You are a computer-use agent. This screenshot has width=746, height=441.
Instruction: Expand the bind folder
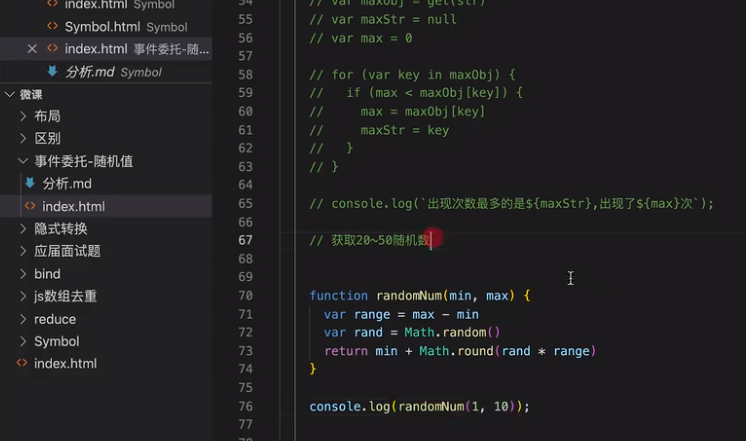(23, 274)
